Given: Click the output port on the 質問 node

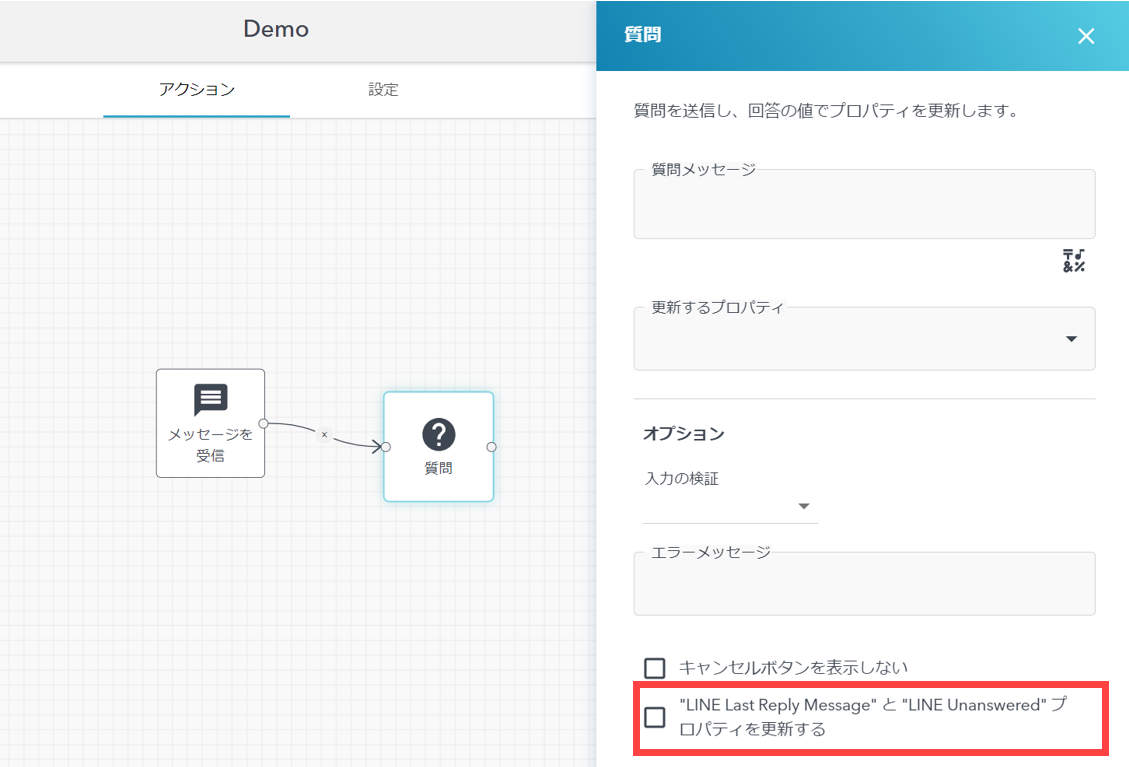Looking at the screenshot, I should coord(491,447).
